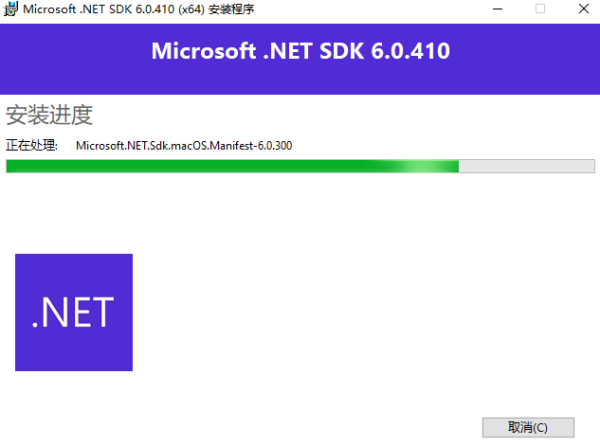Minimize the installer window

497,9
